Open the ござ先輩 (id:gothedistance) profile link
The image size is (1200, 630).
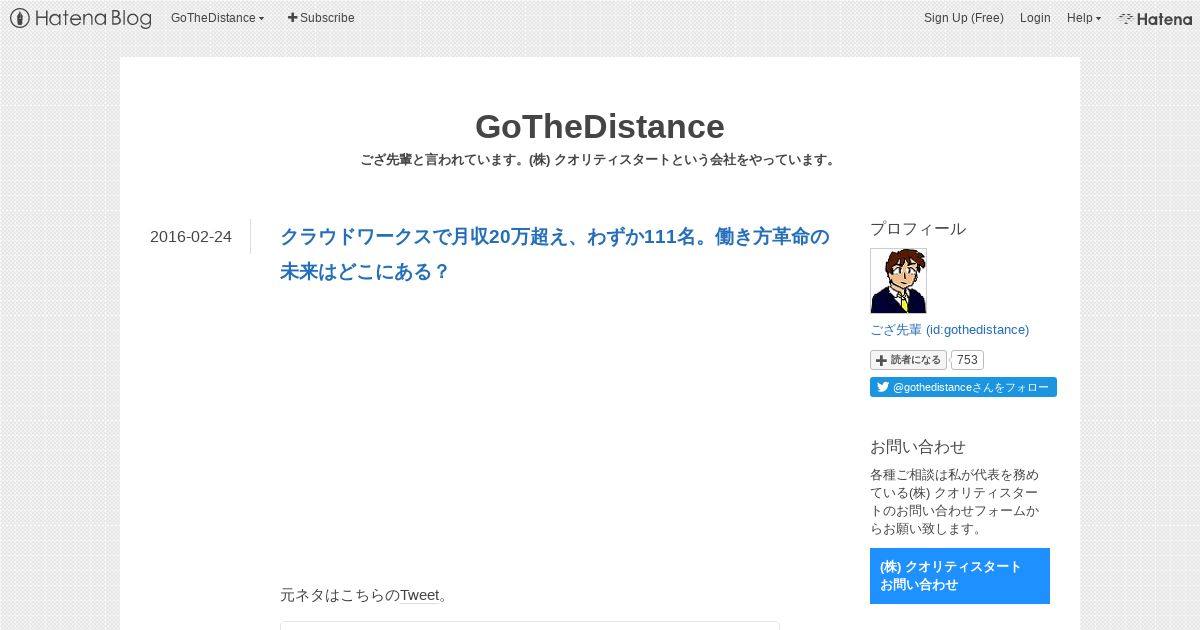[949, 329]
